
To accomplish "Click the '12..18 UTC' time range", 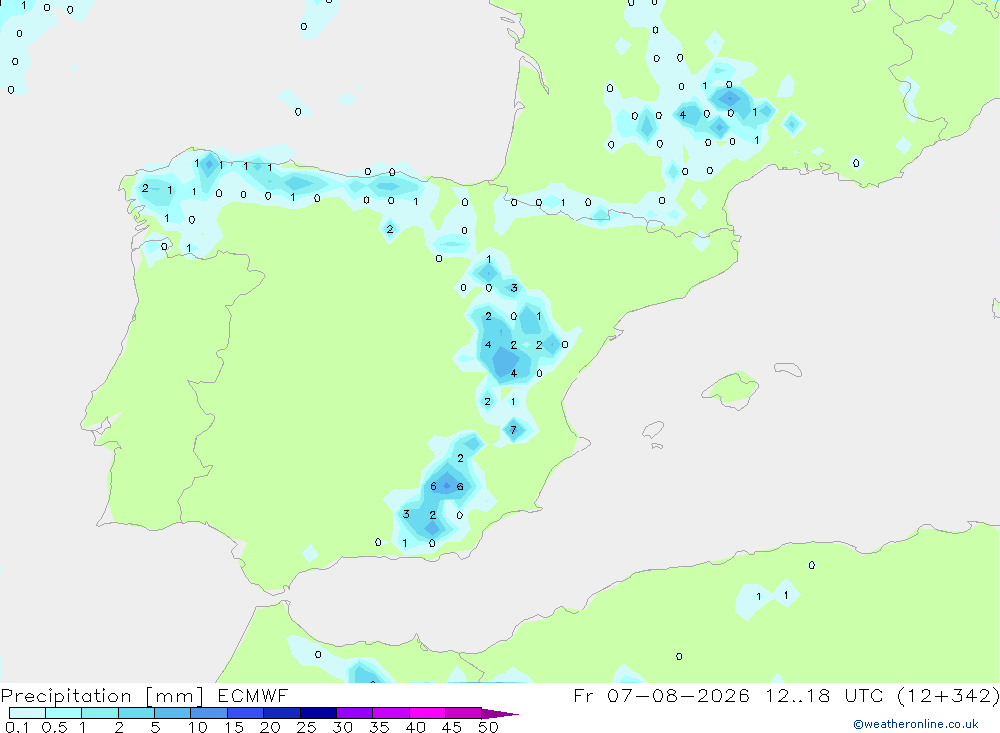I will click(x=823, y=695).
